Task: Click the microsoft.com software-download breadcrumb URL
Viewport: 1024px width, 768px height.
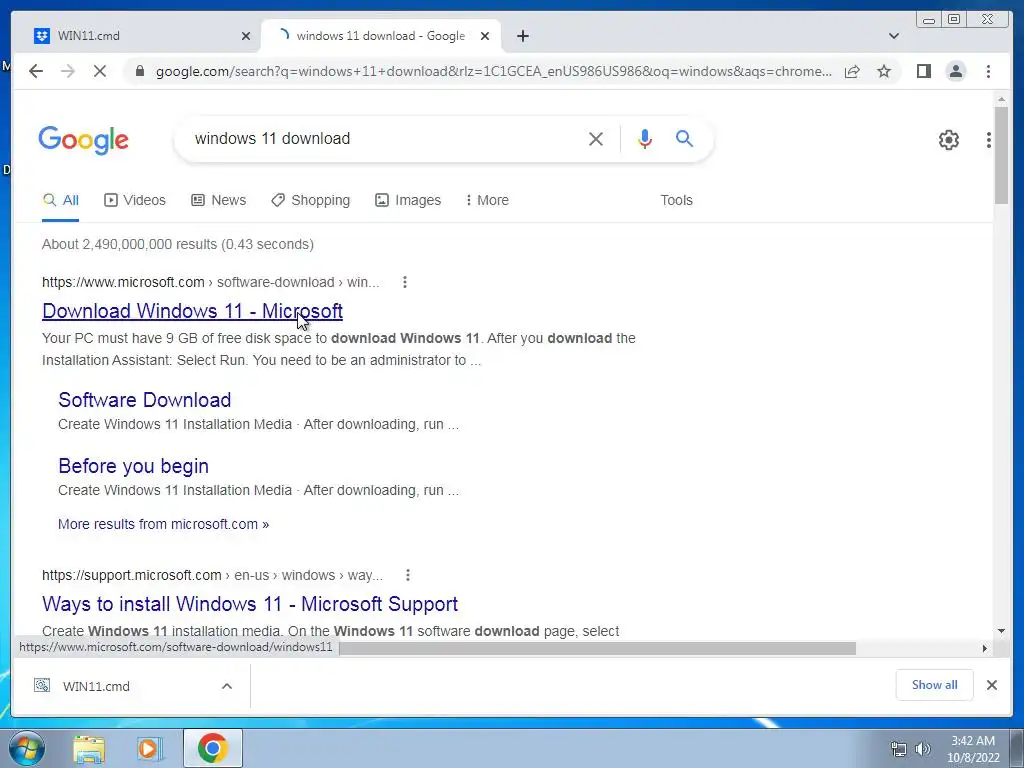Action: 210,282
